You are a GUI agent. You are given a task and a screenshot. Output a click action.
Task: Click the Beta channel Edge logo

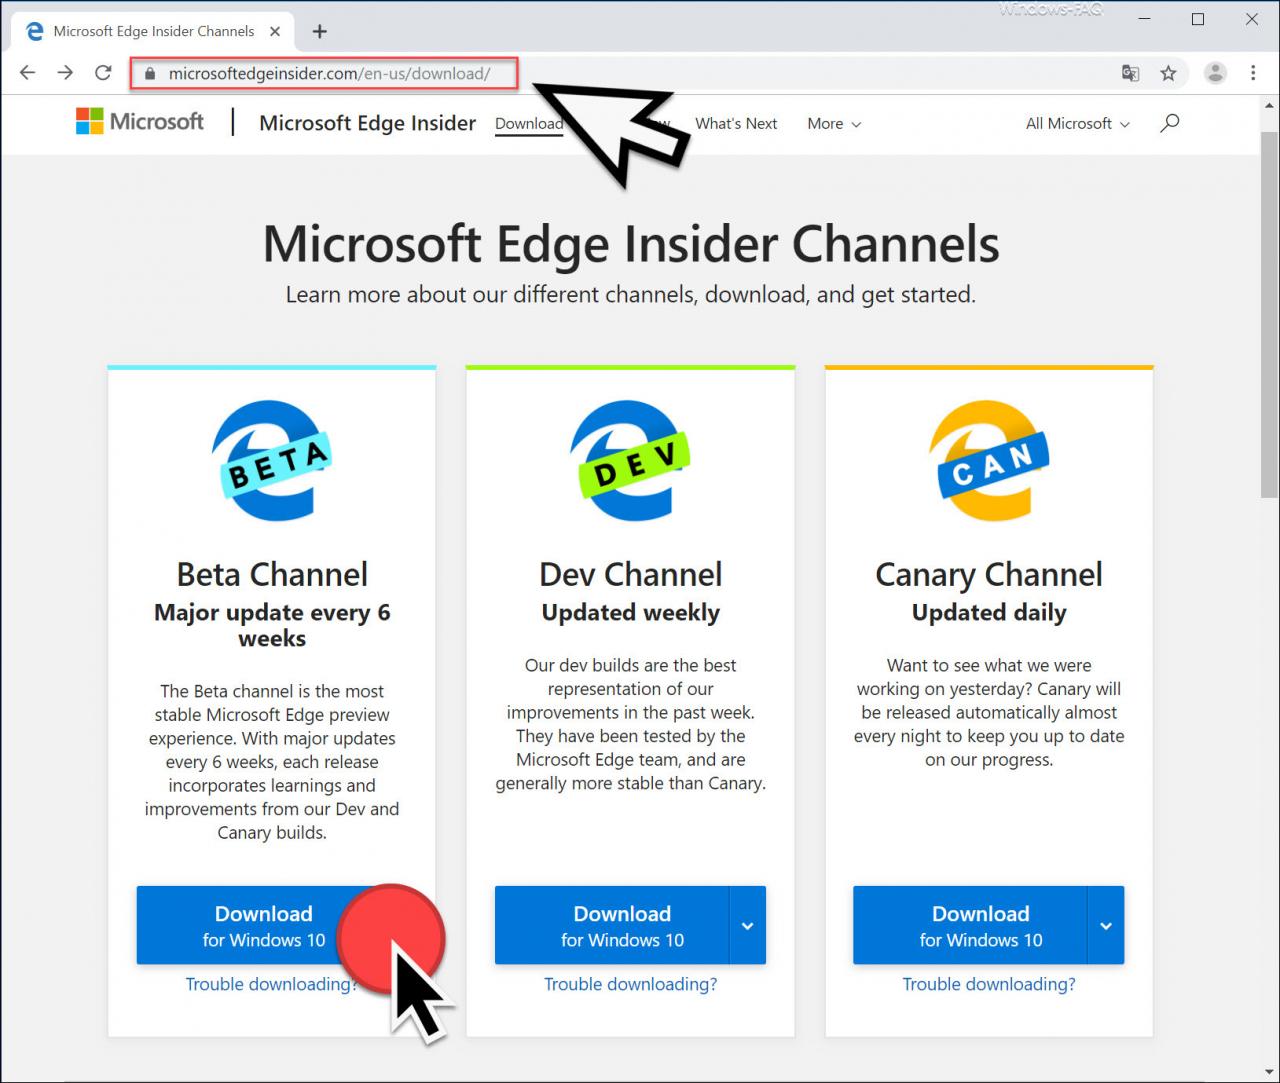pyautogui.click(x=271, y=460)
